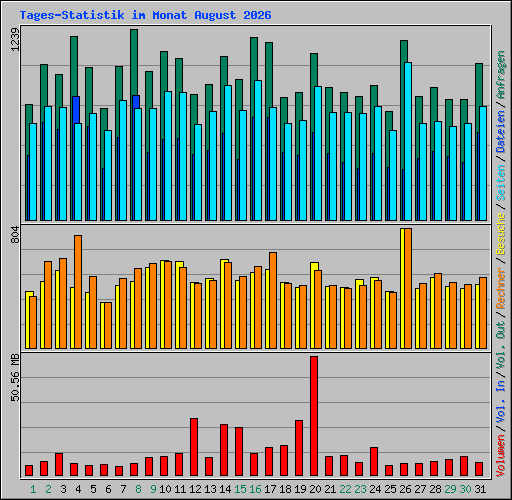Select day label "7" on the x-axis
Viewport: 512px width, 500px height.
[x=123, y=489]
